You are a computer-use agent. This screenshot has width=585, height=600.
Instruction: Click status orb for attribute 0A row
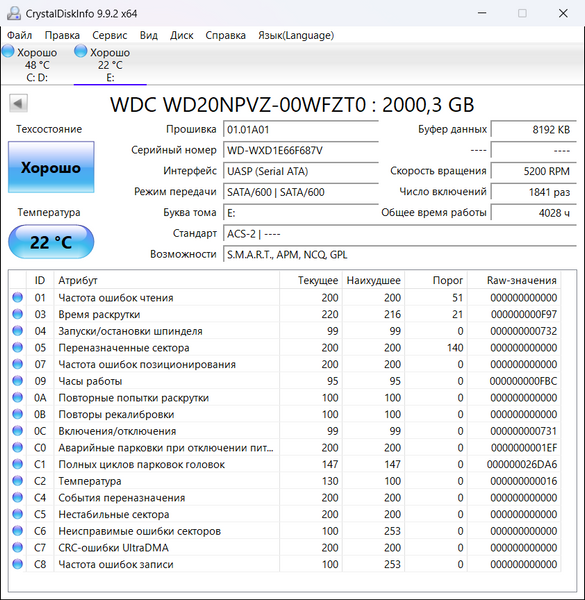(18, 398)
